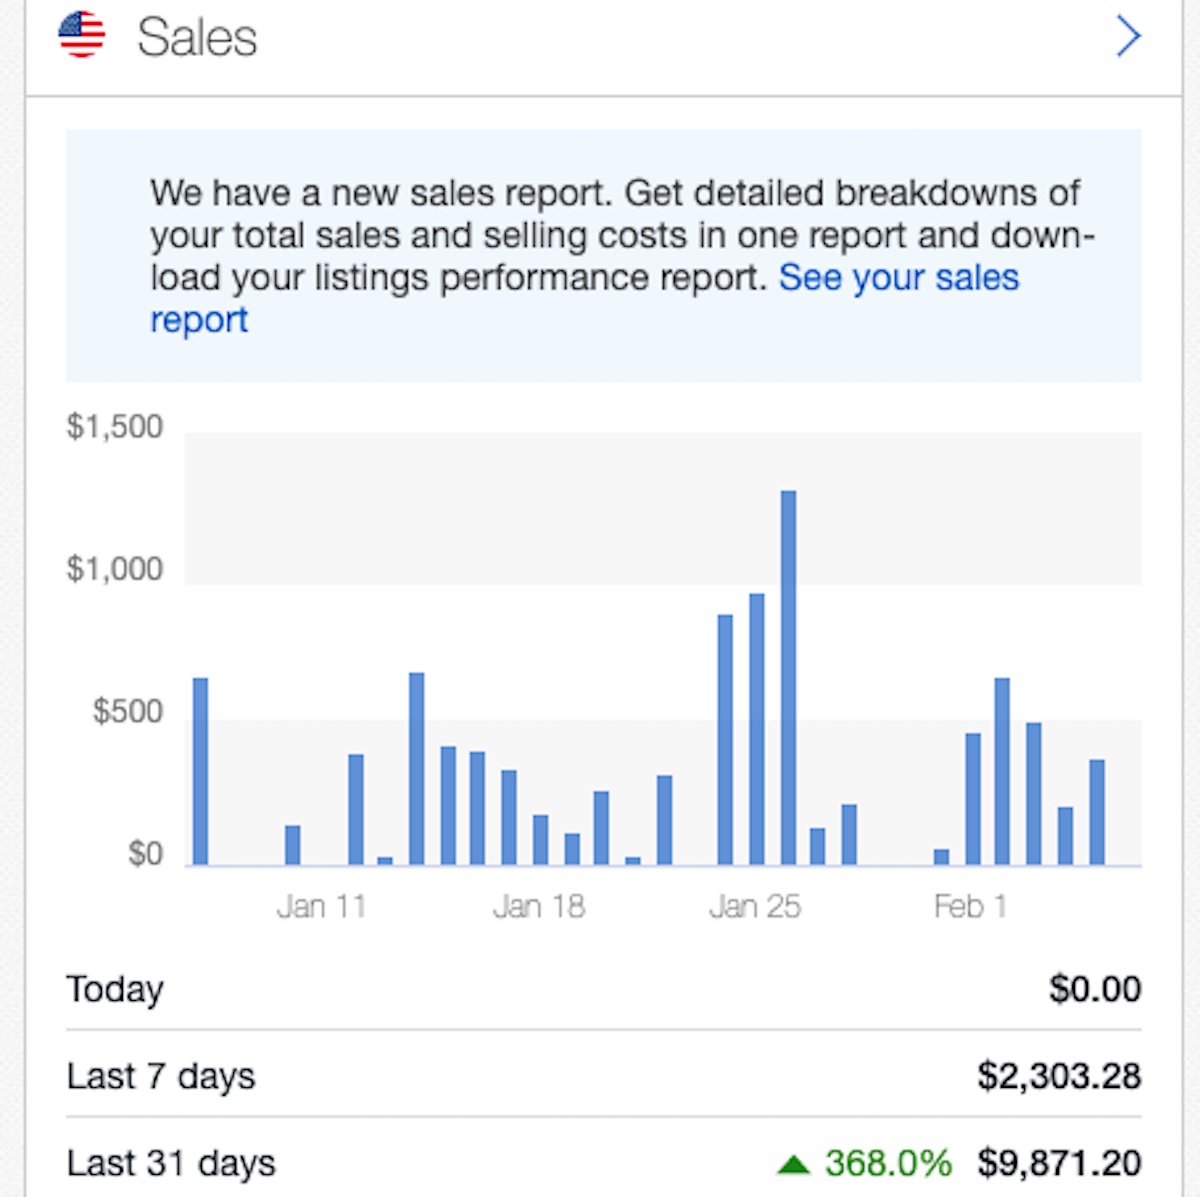Open Sales details via right chevron
The image size is (1200, 1197).
[x=1128, y=36]
